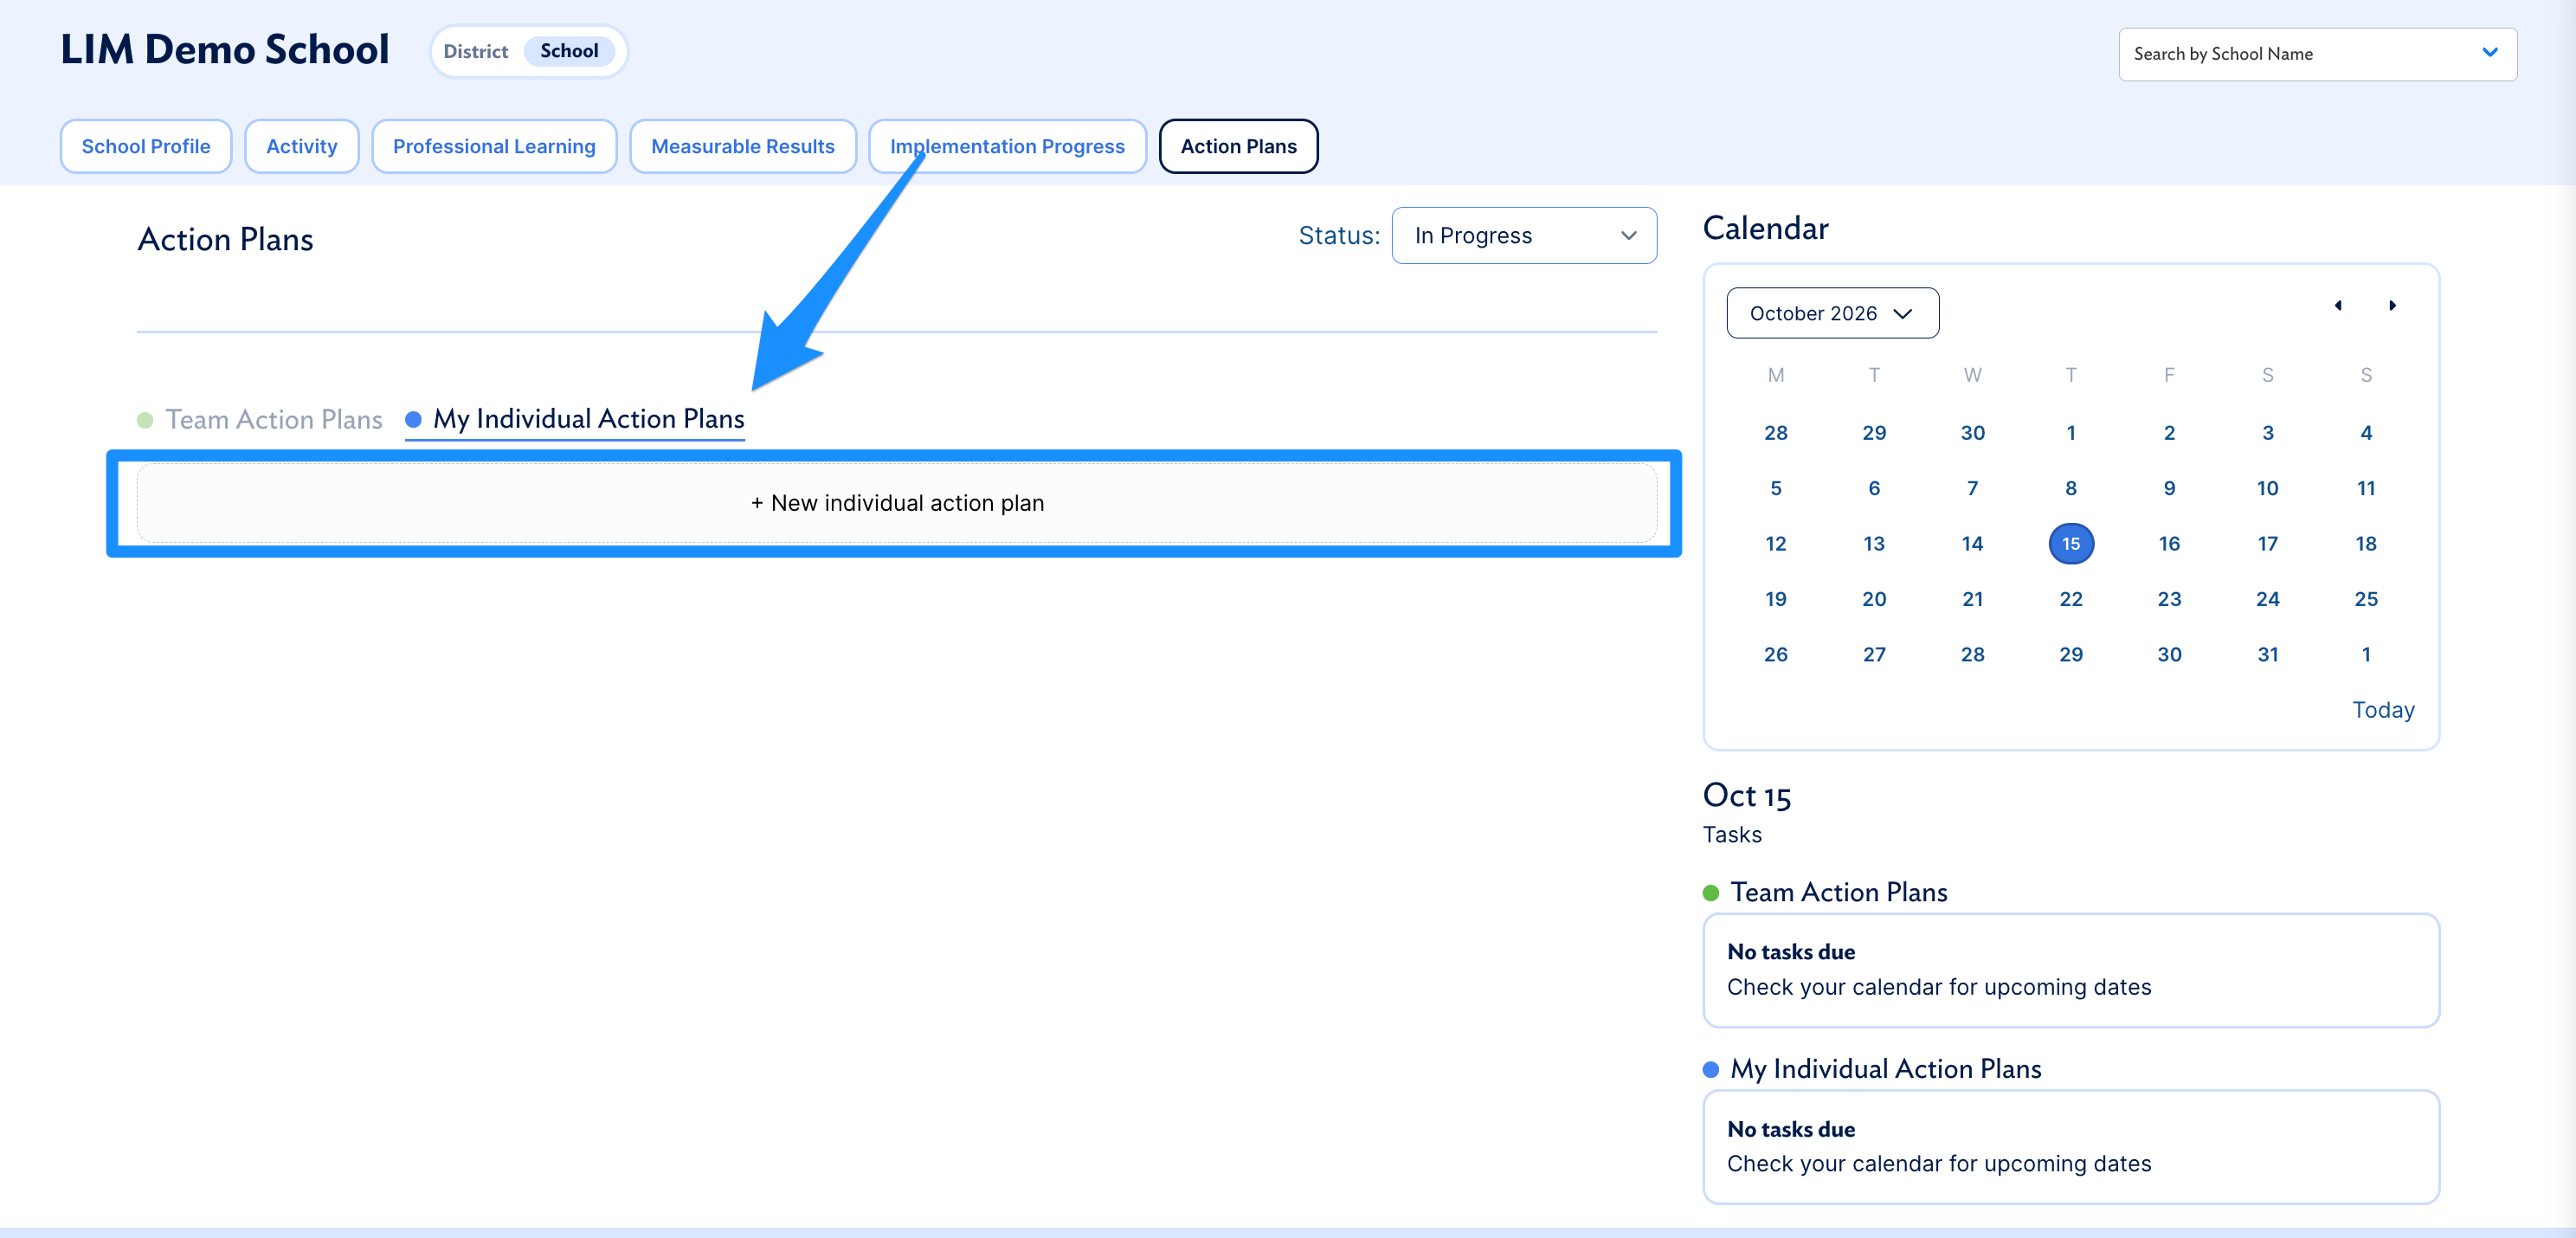The width and height of the screenshot is (2576, 1238).
Task: Open the Professional Learning tab
Action: point(494,146)
